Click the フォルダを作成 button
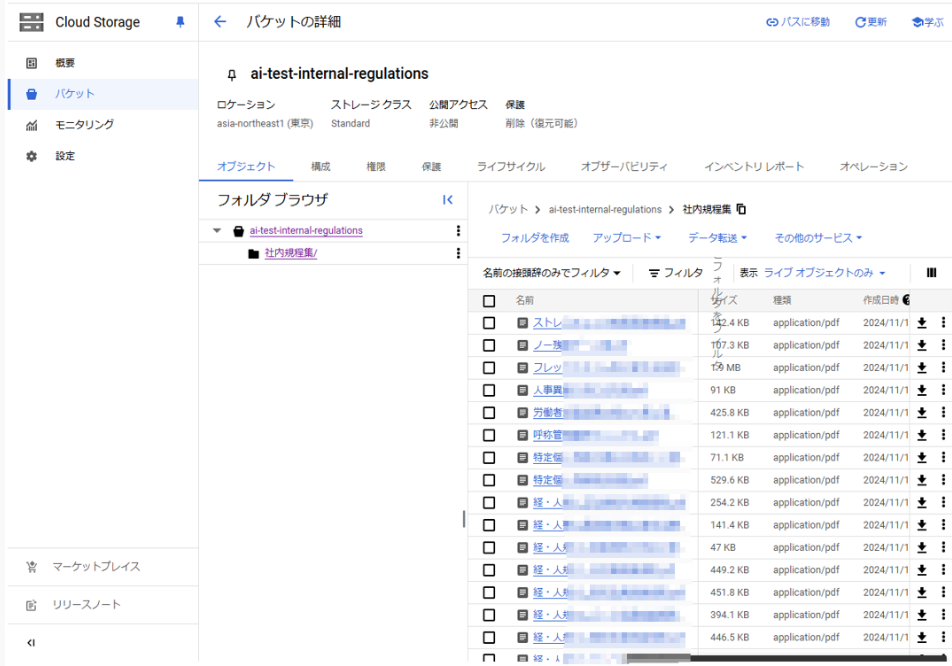 point(535,238)
